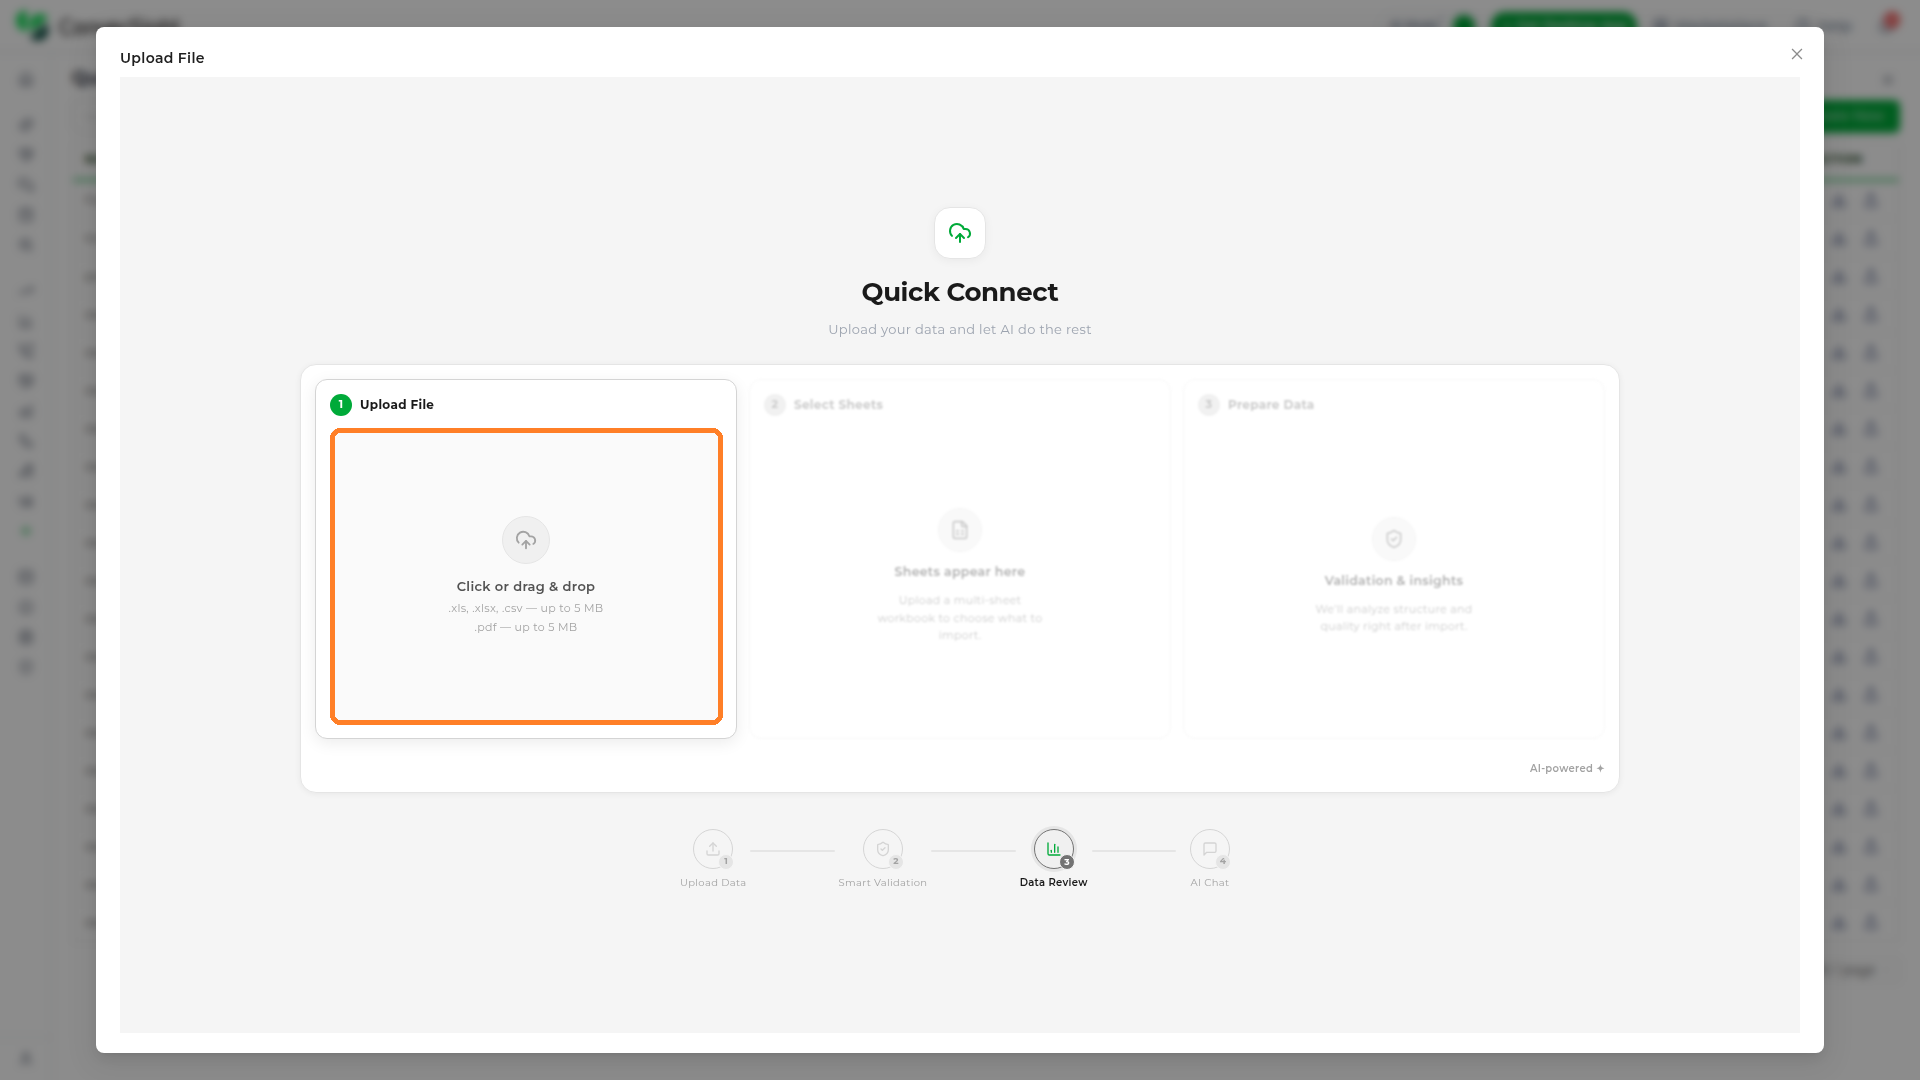This screenshot has height=1080, width=1920.
Task: Click the Select Sheets step heading
Action: (838, 404)
